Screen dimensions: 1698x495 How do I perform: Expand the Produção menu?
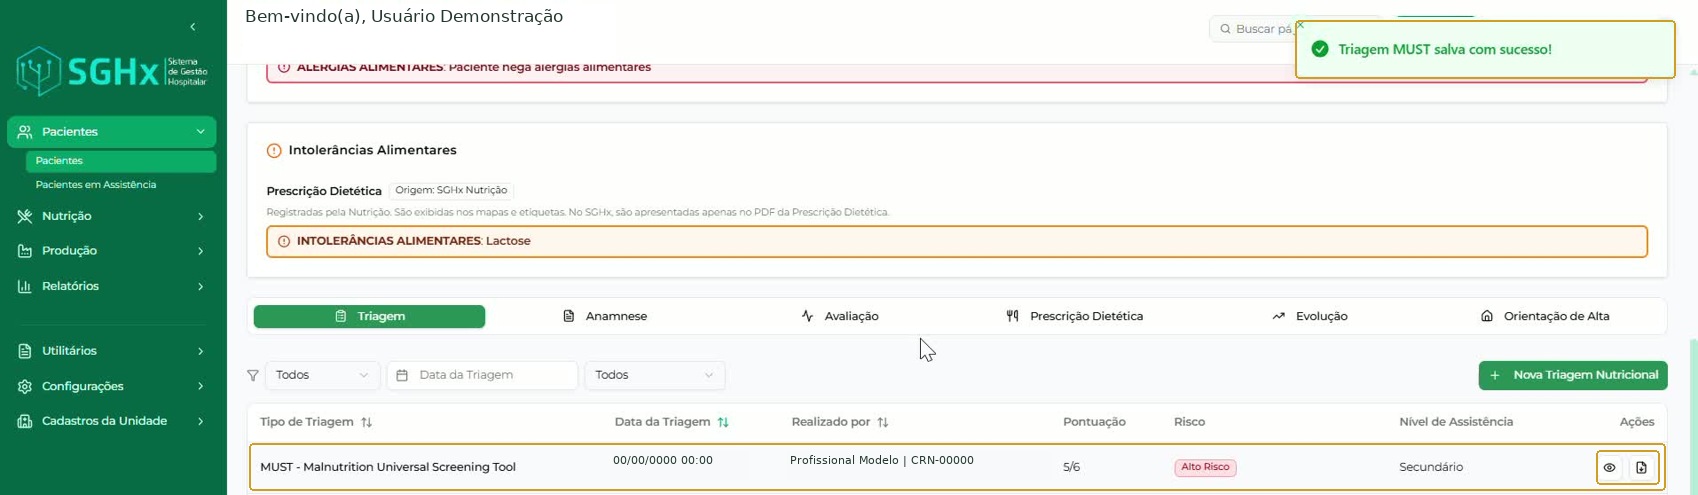click(200, 251)
